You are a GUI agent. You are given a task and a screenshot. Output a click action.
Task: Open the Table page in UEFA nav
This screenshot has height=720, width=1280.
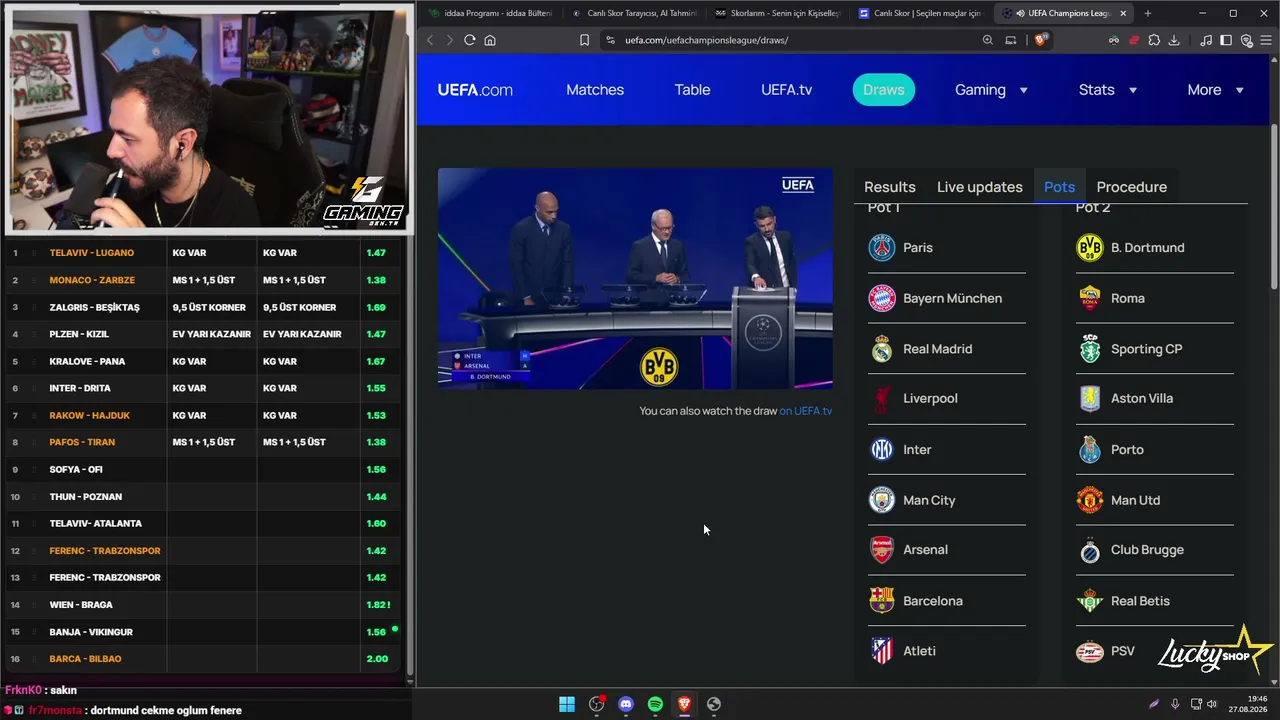click(x=692, y=90)
